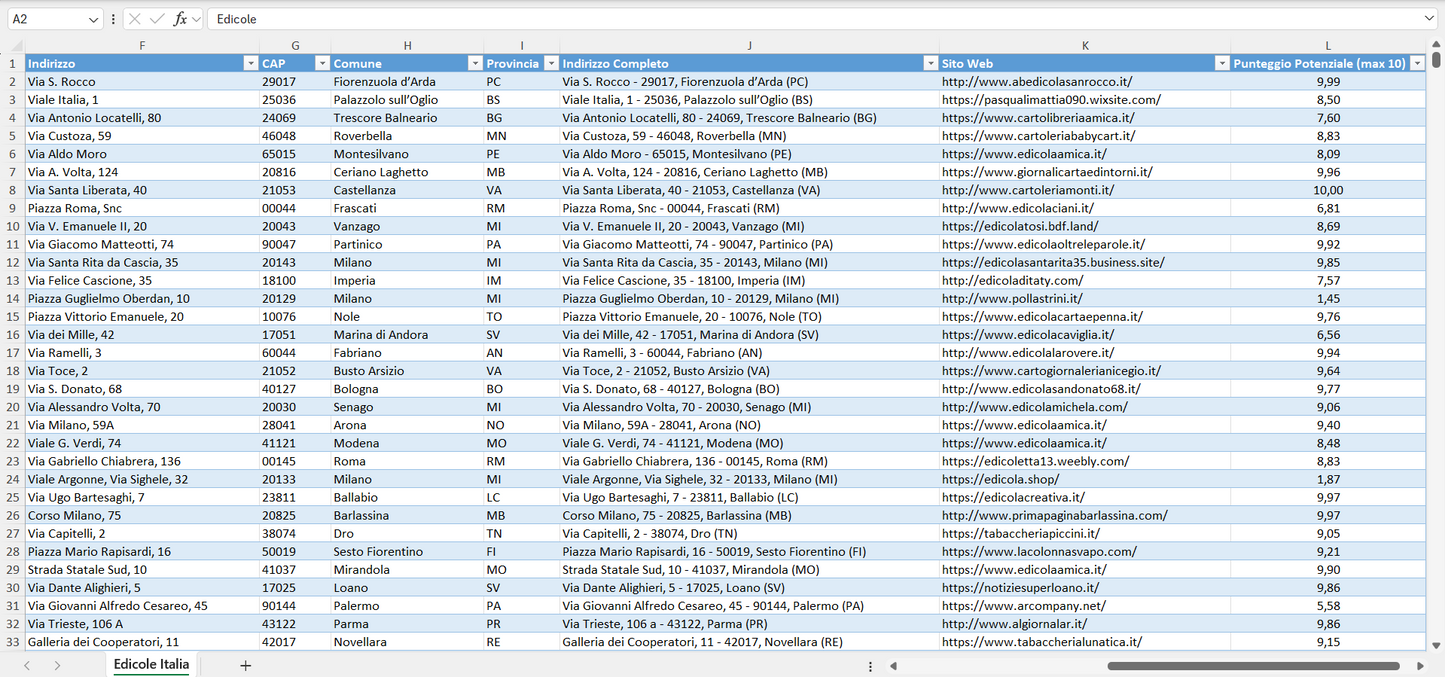Click row header 12
Screen dimensions: 1445x677
[x=12, y=262]
